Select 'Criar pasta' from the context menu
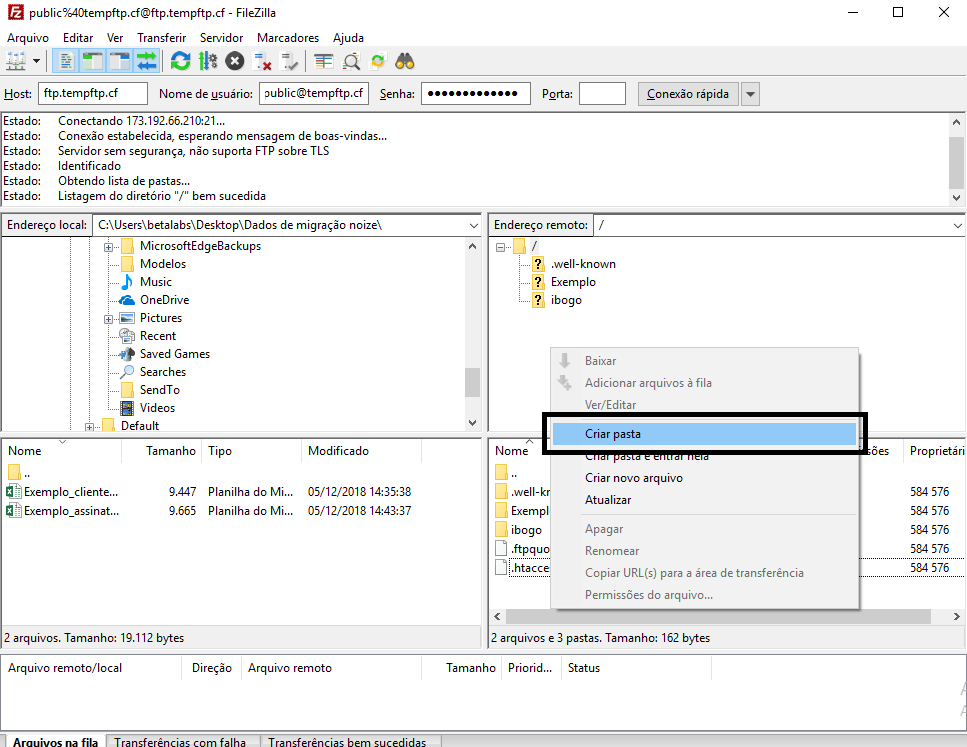The image size is (967, 747). point(613,434)
